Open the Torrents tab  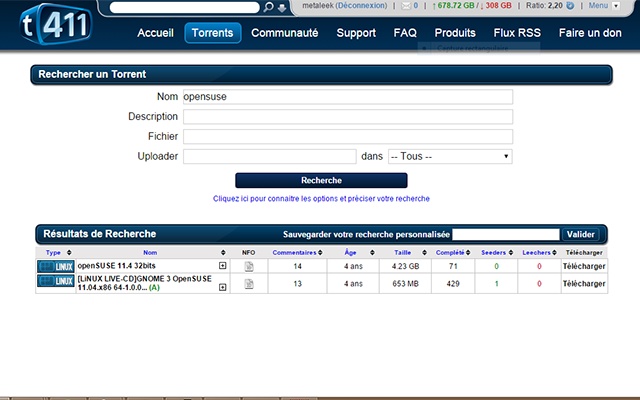coord(213,33)
